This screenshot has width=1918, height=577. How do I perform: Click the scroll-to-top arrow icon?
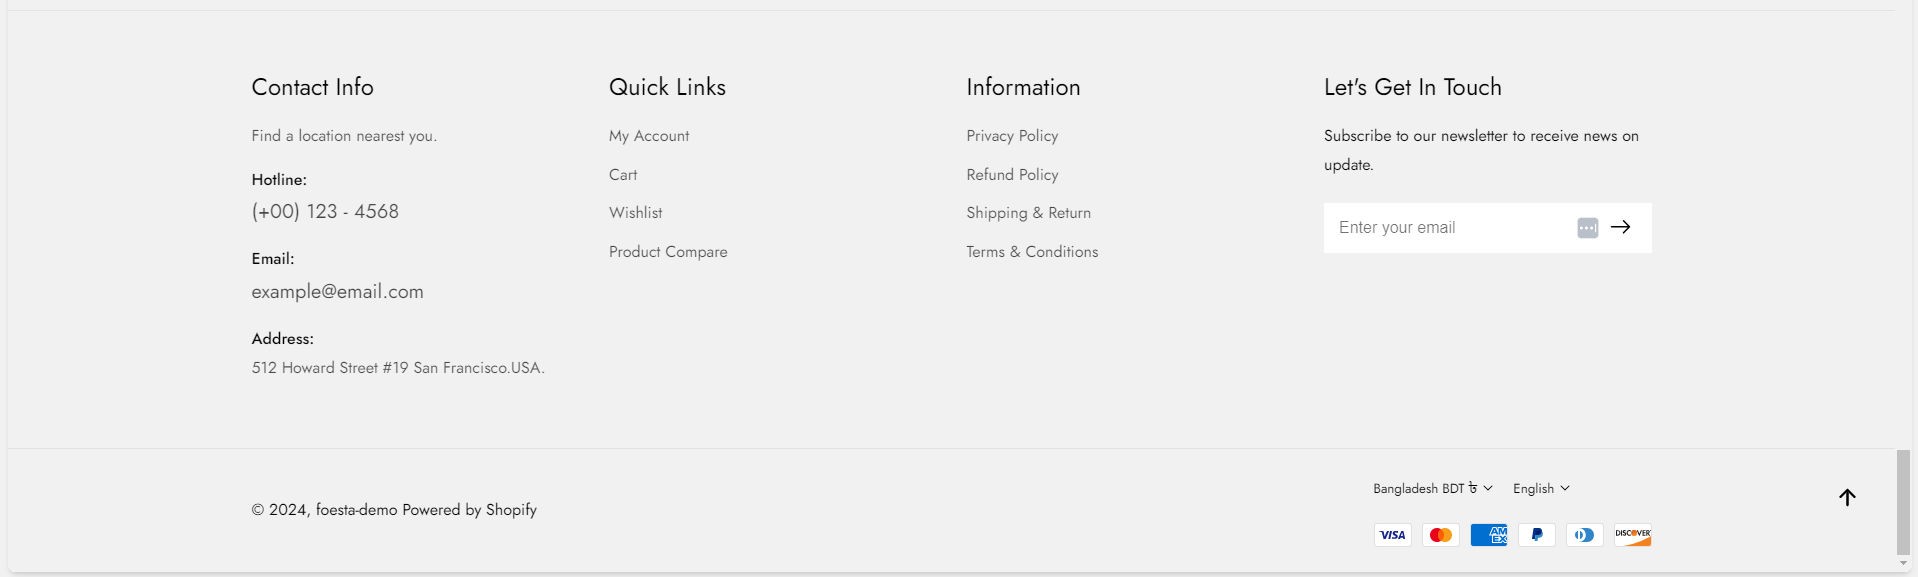[x=1847, y=497]
